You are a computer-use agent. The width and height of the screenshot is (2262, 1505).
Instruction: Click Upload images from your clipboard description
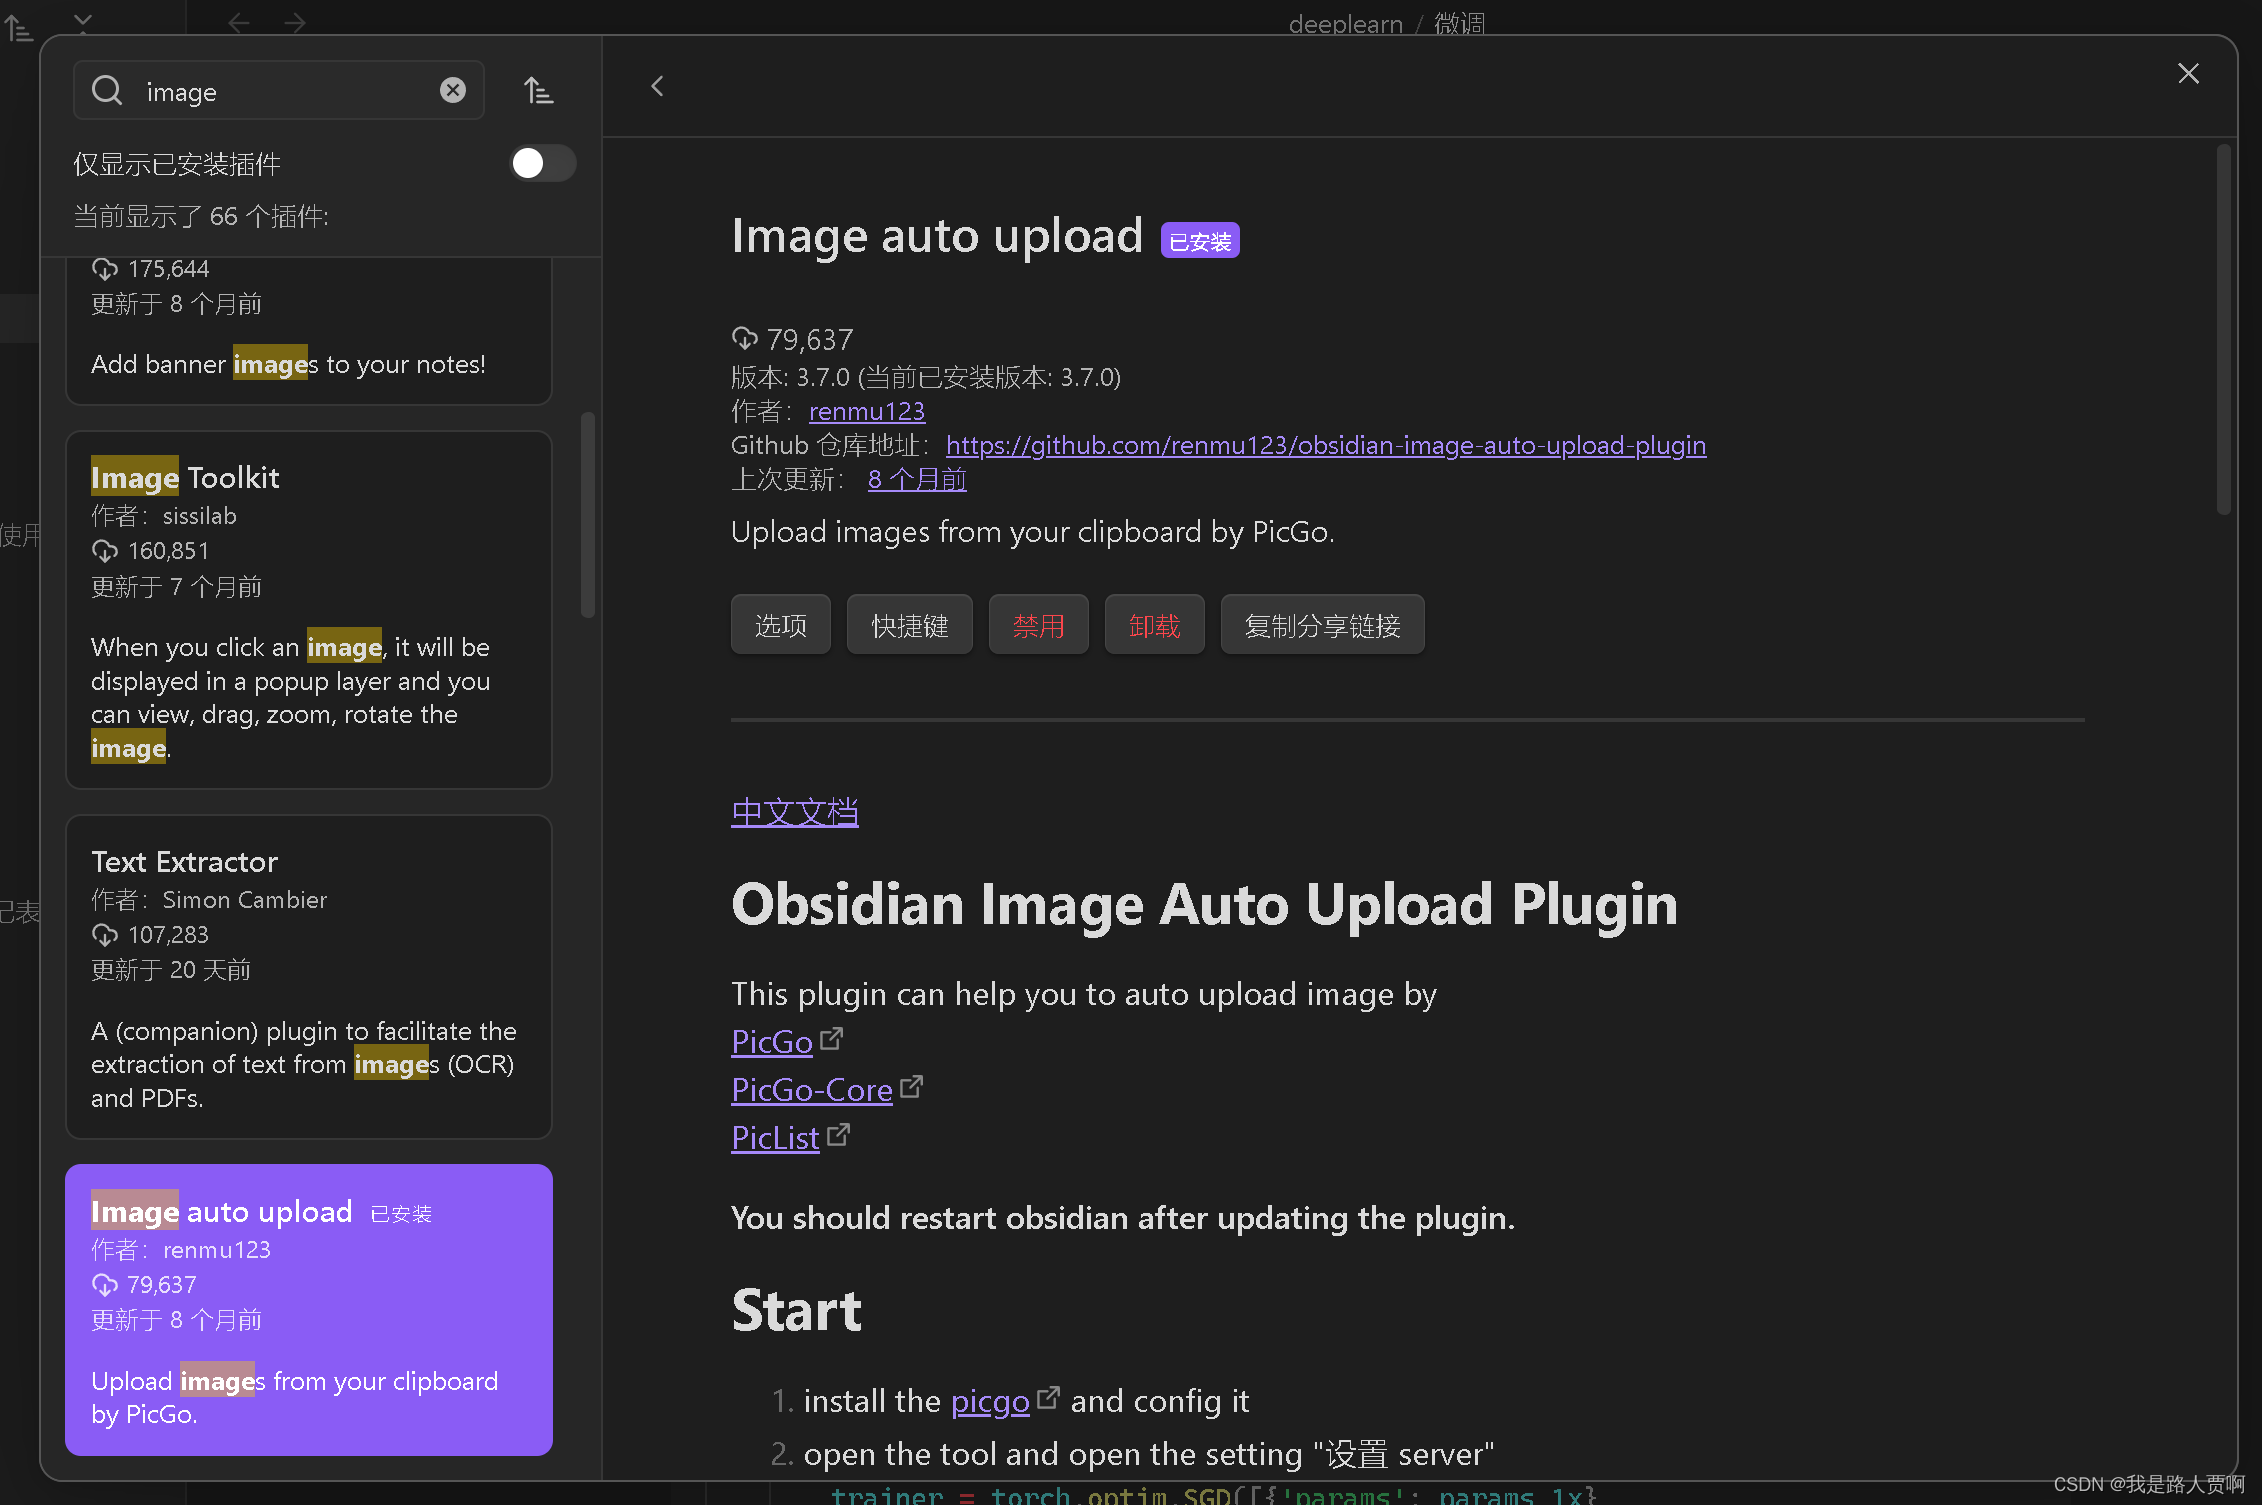pyautogui.click(x=1033, y=532)
